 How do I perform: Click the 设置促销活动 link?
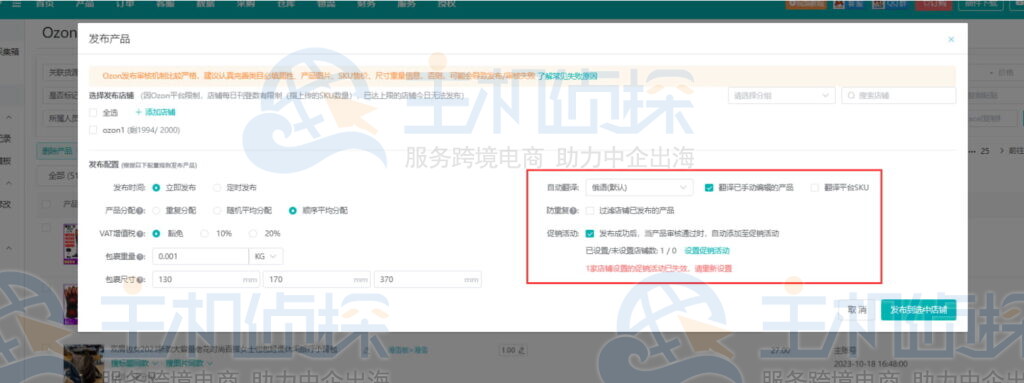tap(707, 250)
